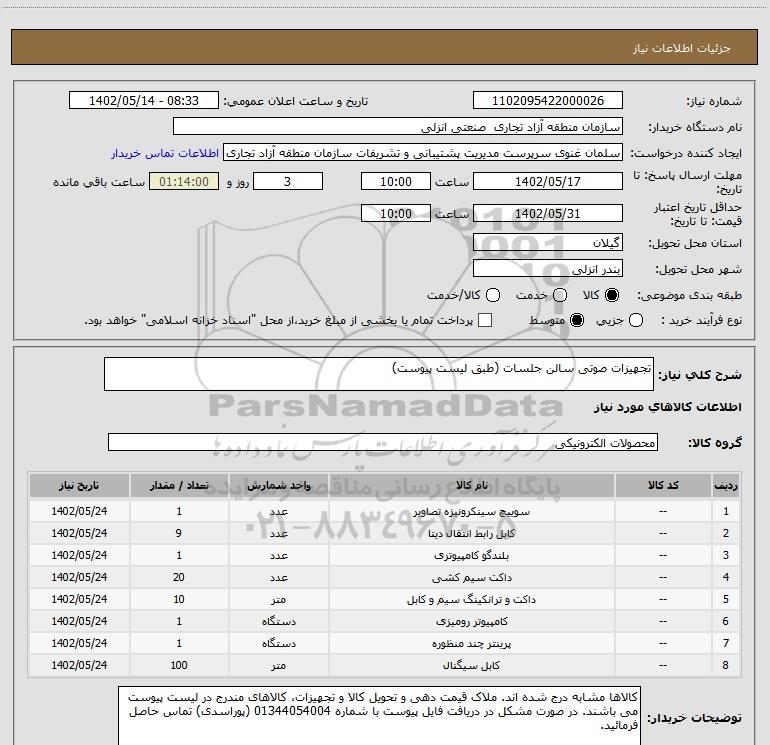The height and width of the screenshot is (745, 770).
Task: Click the نام کالا column header
Action: point(471,486)
